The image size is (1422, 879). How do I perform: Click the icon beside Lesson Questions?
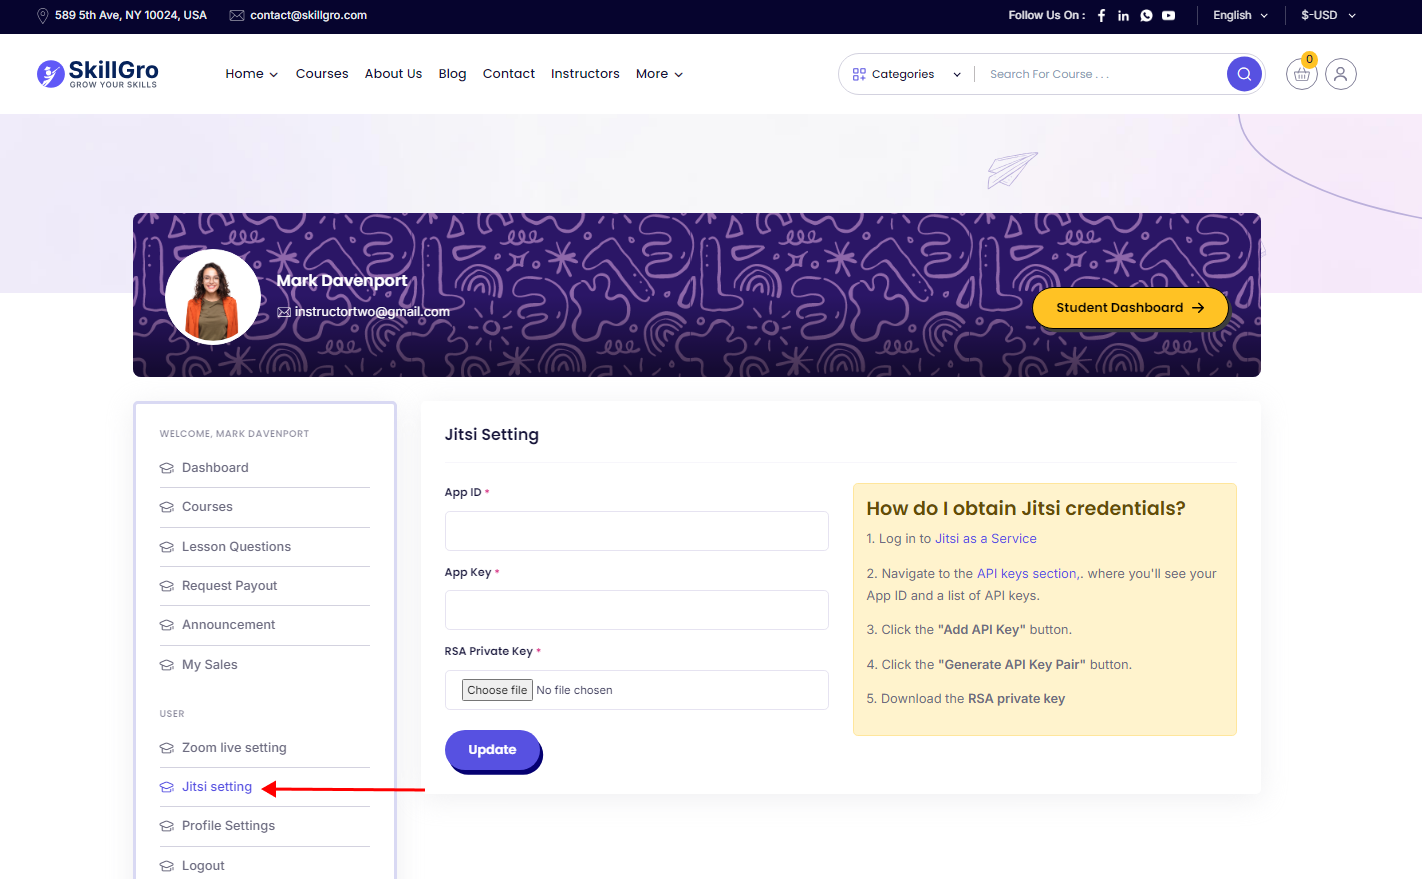[x=167, y=547]
